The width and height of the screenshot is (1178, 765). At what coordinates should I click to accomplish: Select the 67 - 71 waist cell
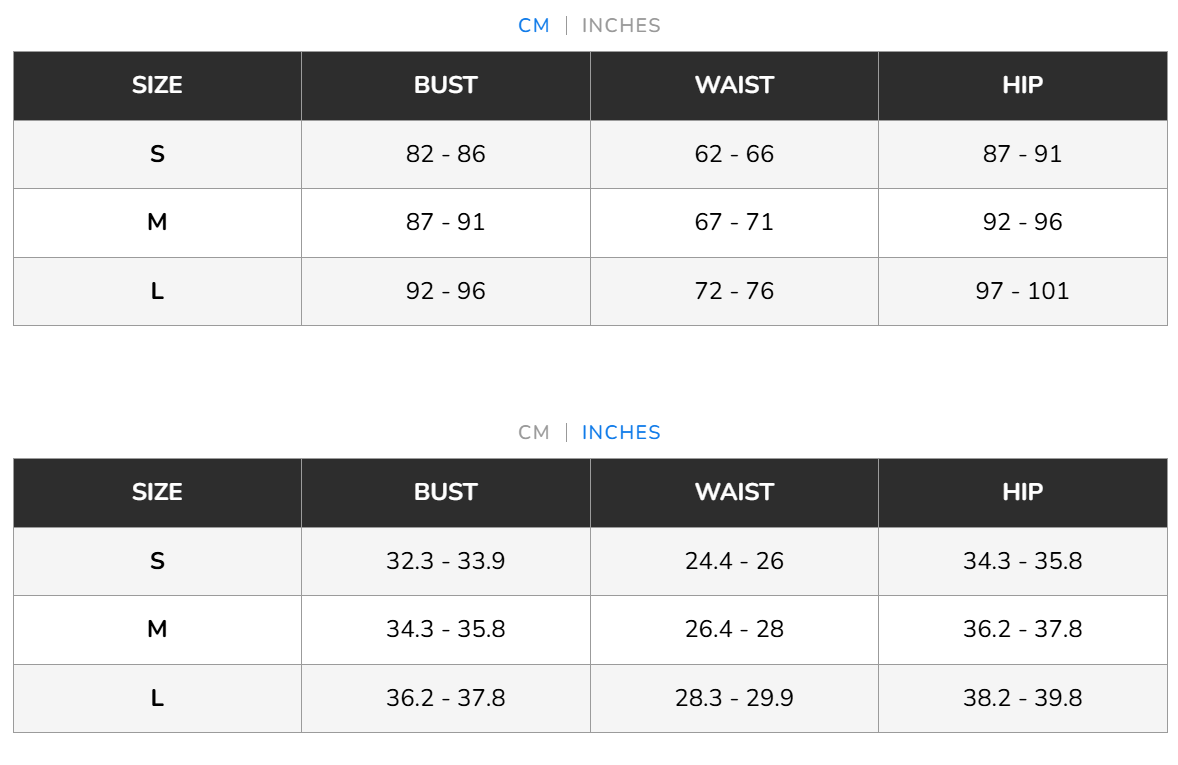pos(734,222)
